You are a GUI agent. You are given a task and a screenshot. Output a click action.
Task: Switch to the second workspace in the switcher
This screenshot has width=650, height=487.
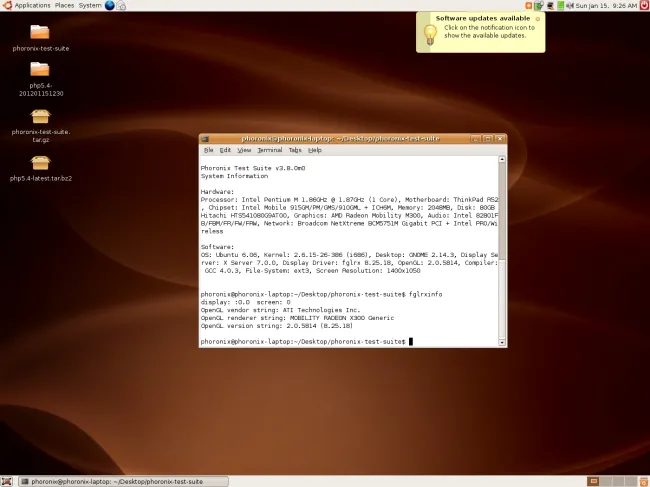(606, 481)
